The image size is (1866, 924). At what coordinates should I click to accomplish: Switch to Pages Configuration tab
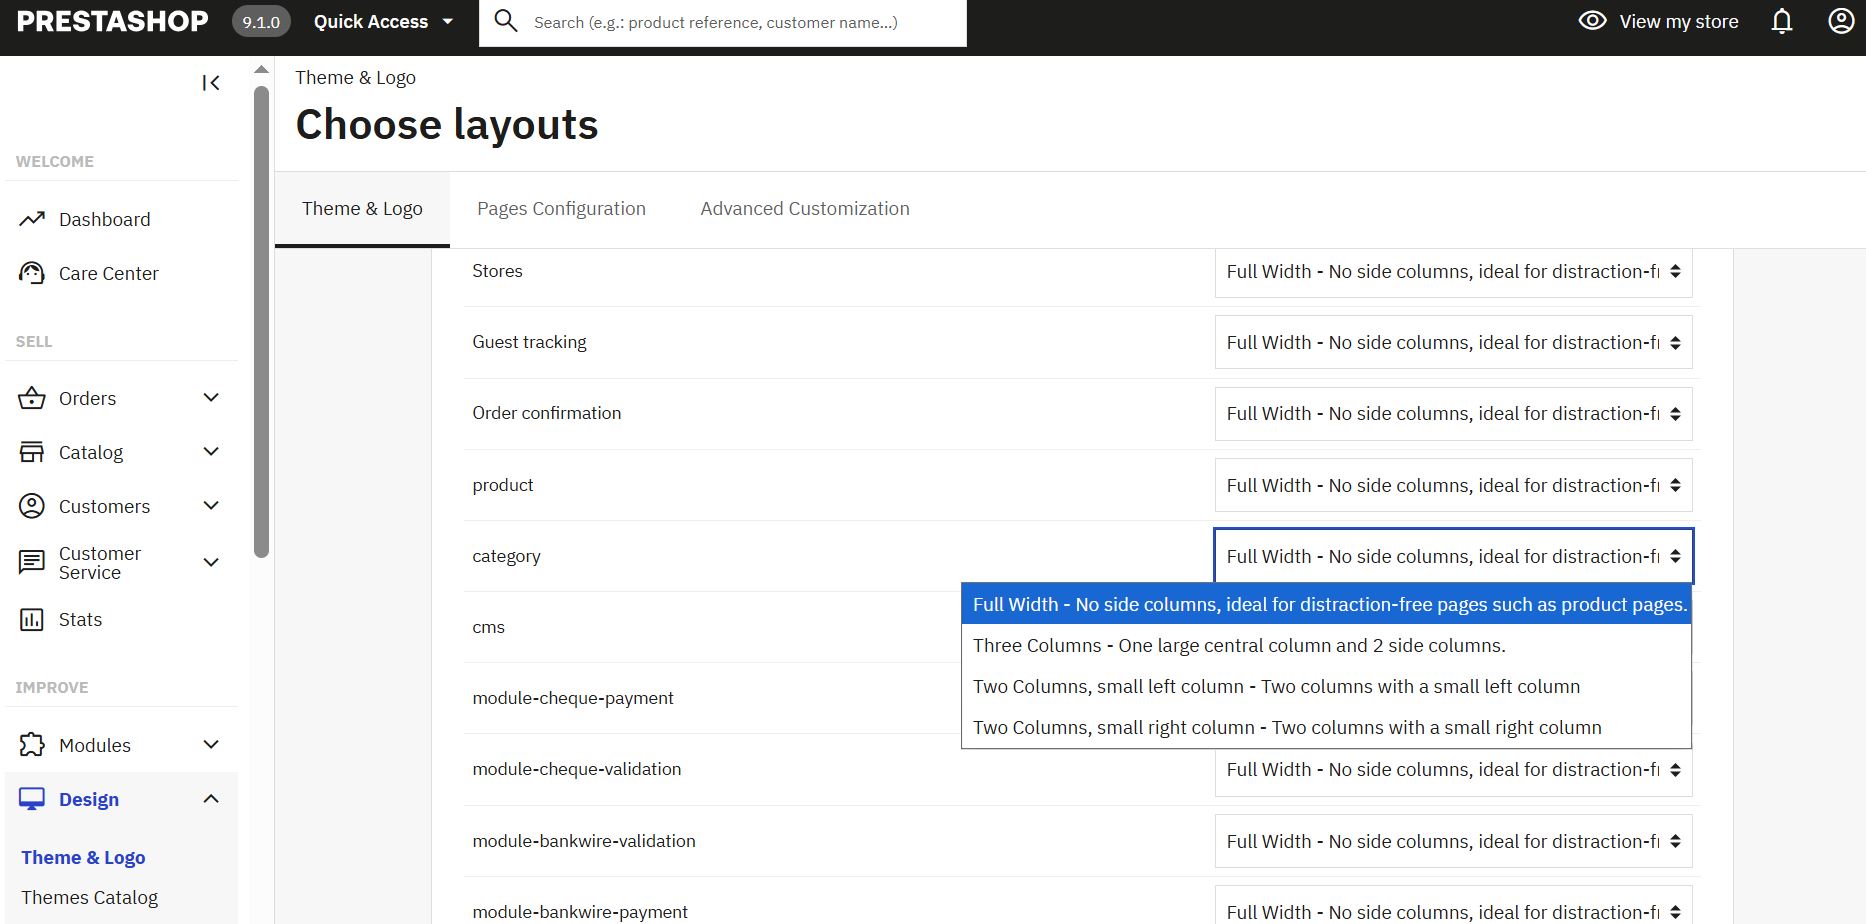[x=561, y=209]
